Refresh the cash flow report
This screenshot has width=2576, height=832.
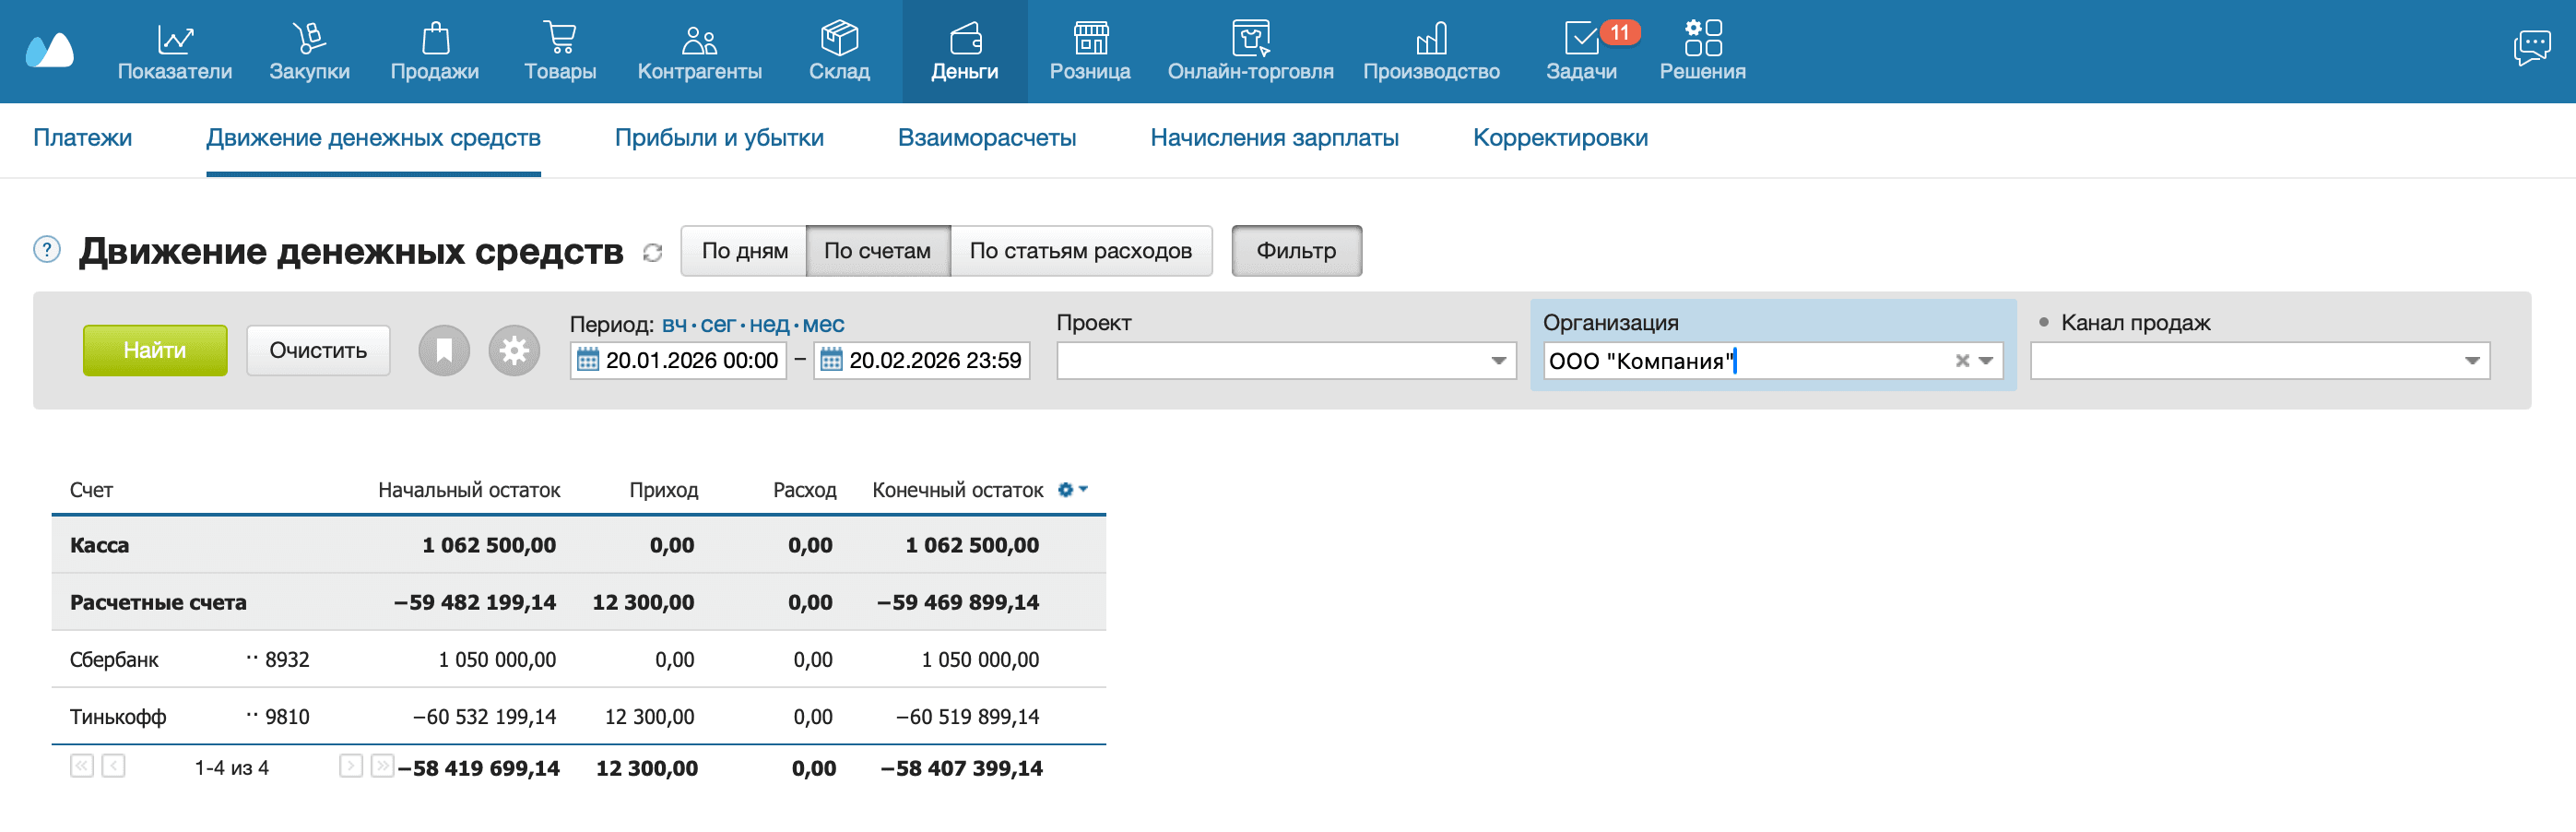[653, 254]
